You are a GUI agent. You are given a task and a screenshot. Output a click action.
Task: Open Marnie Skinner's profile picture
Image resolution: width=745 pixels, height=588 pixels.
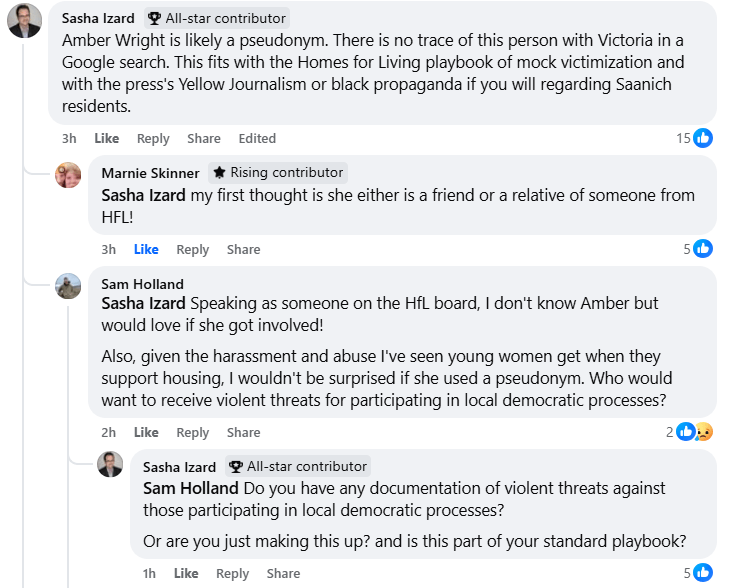pos(68,175)
